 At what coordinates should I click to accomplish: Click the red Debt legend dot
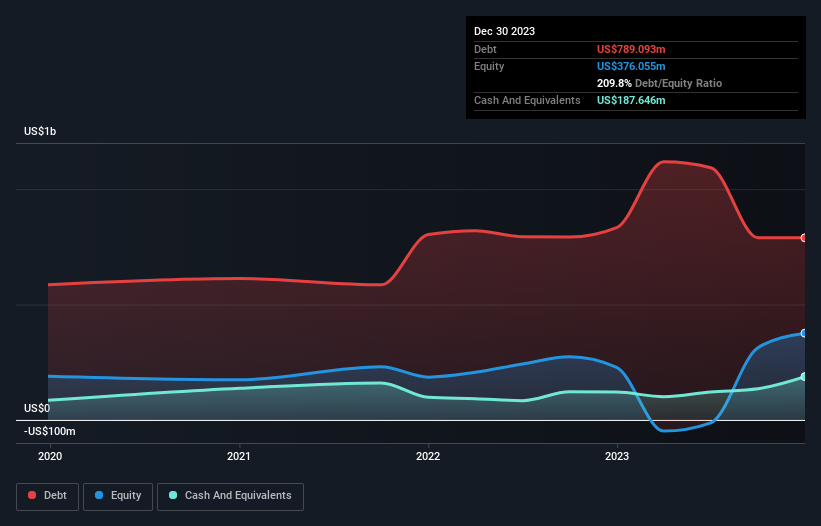click(x=32, y=495)
